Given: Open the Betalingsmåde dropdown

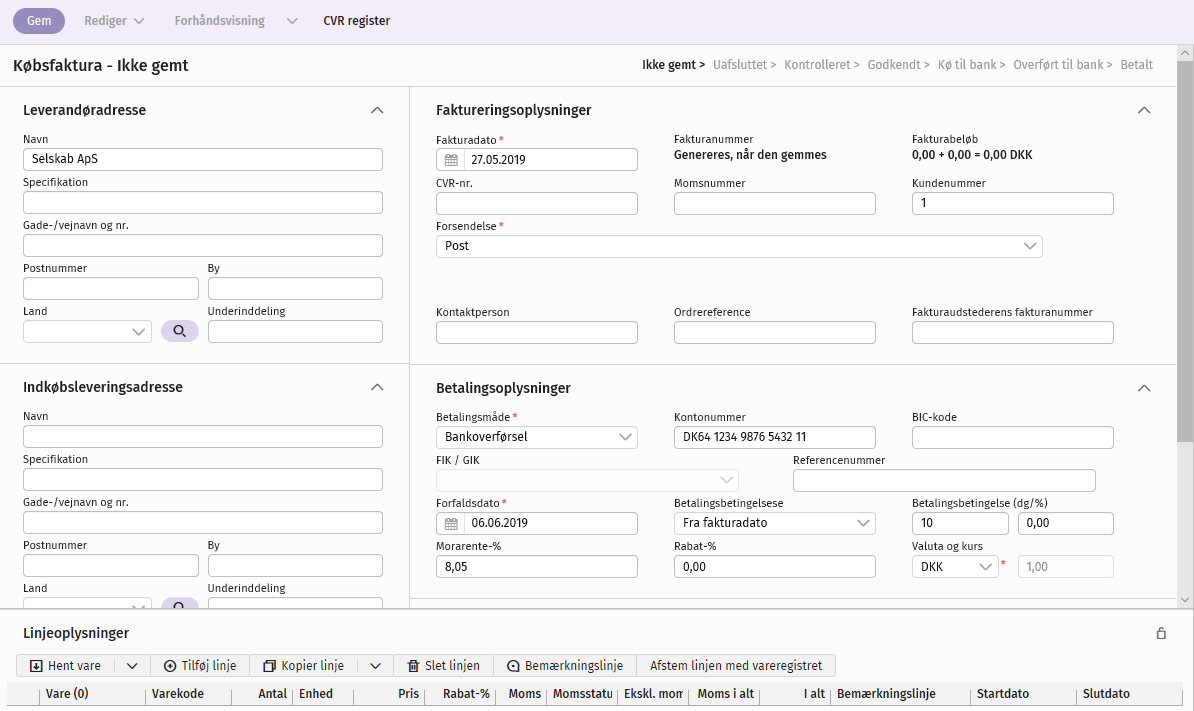Looking at the screenshot, I should (x=537, y=438).
